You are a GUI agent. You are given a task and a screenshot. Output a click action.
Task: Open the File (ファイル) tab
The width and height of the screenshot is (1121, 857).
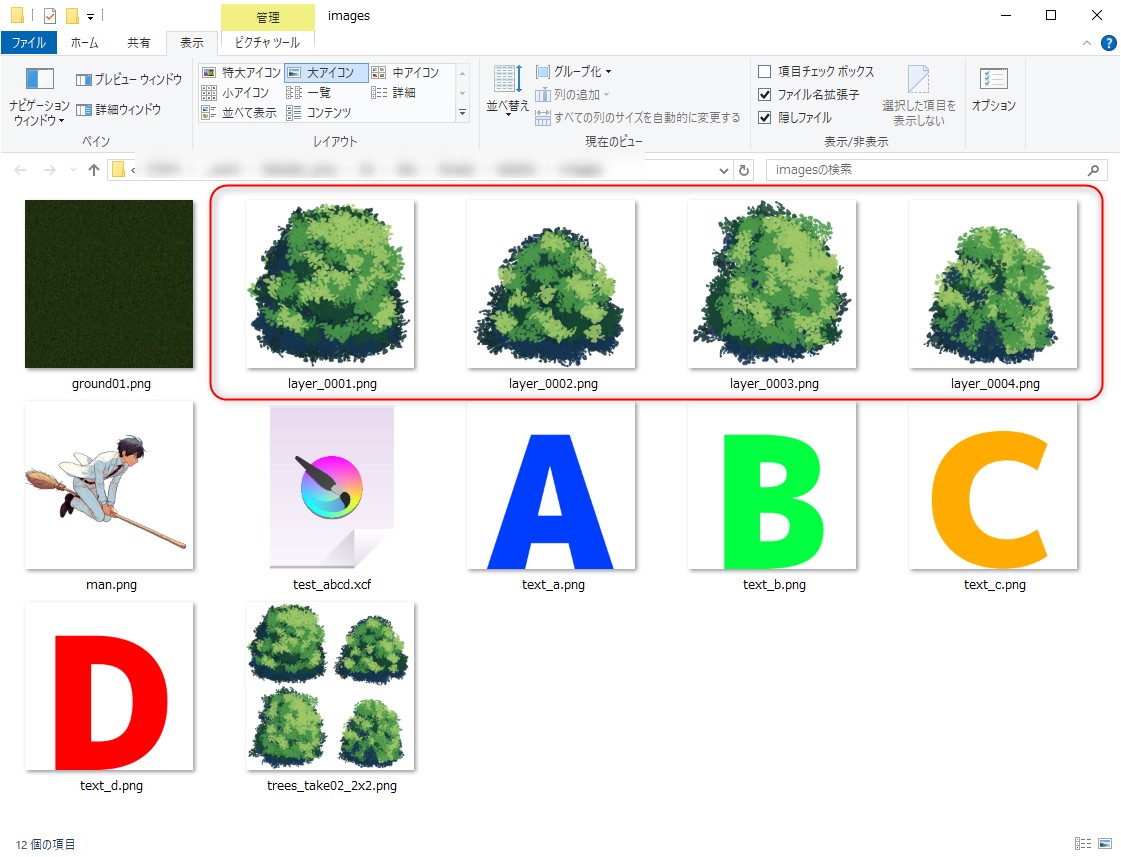click(28, 43)
